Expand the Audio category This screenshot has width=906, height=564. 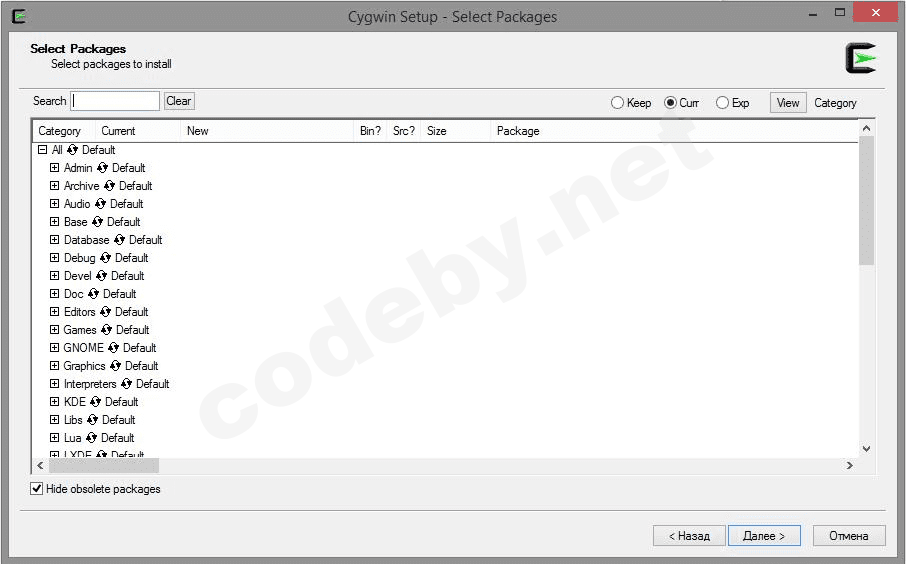point(54,203)
